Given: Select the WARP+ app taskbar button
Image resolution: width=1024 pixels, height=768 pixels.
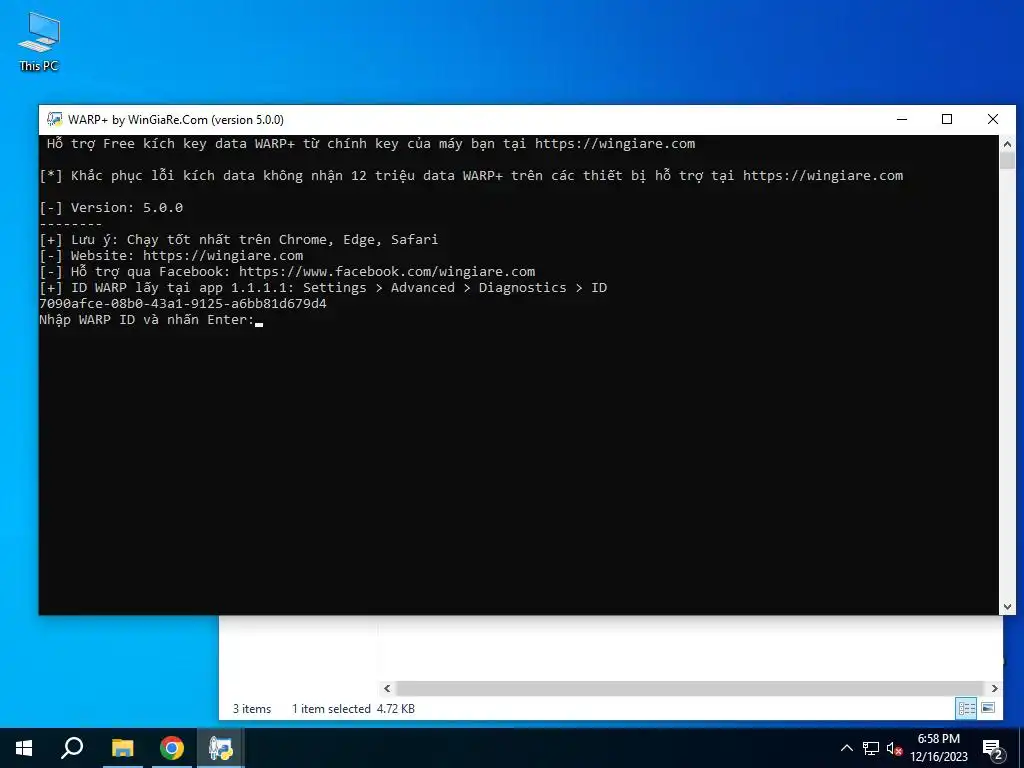Looking at the screenshot, I should [221, 748].
